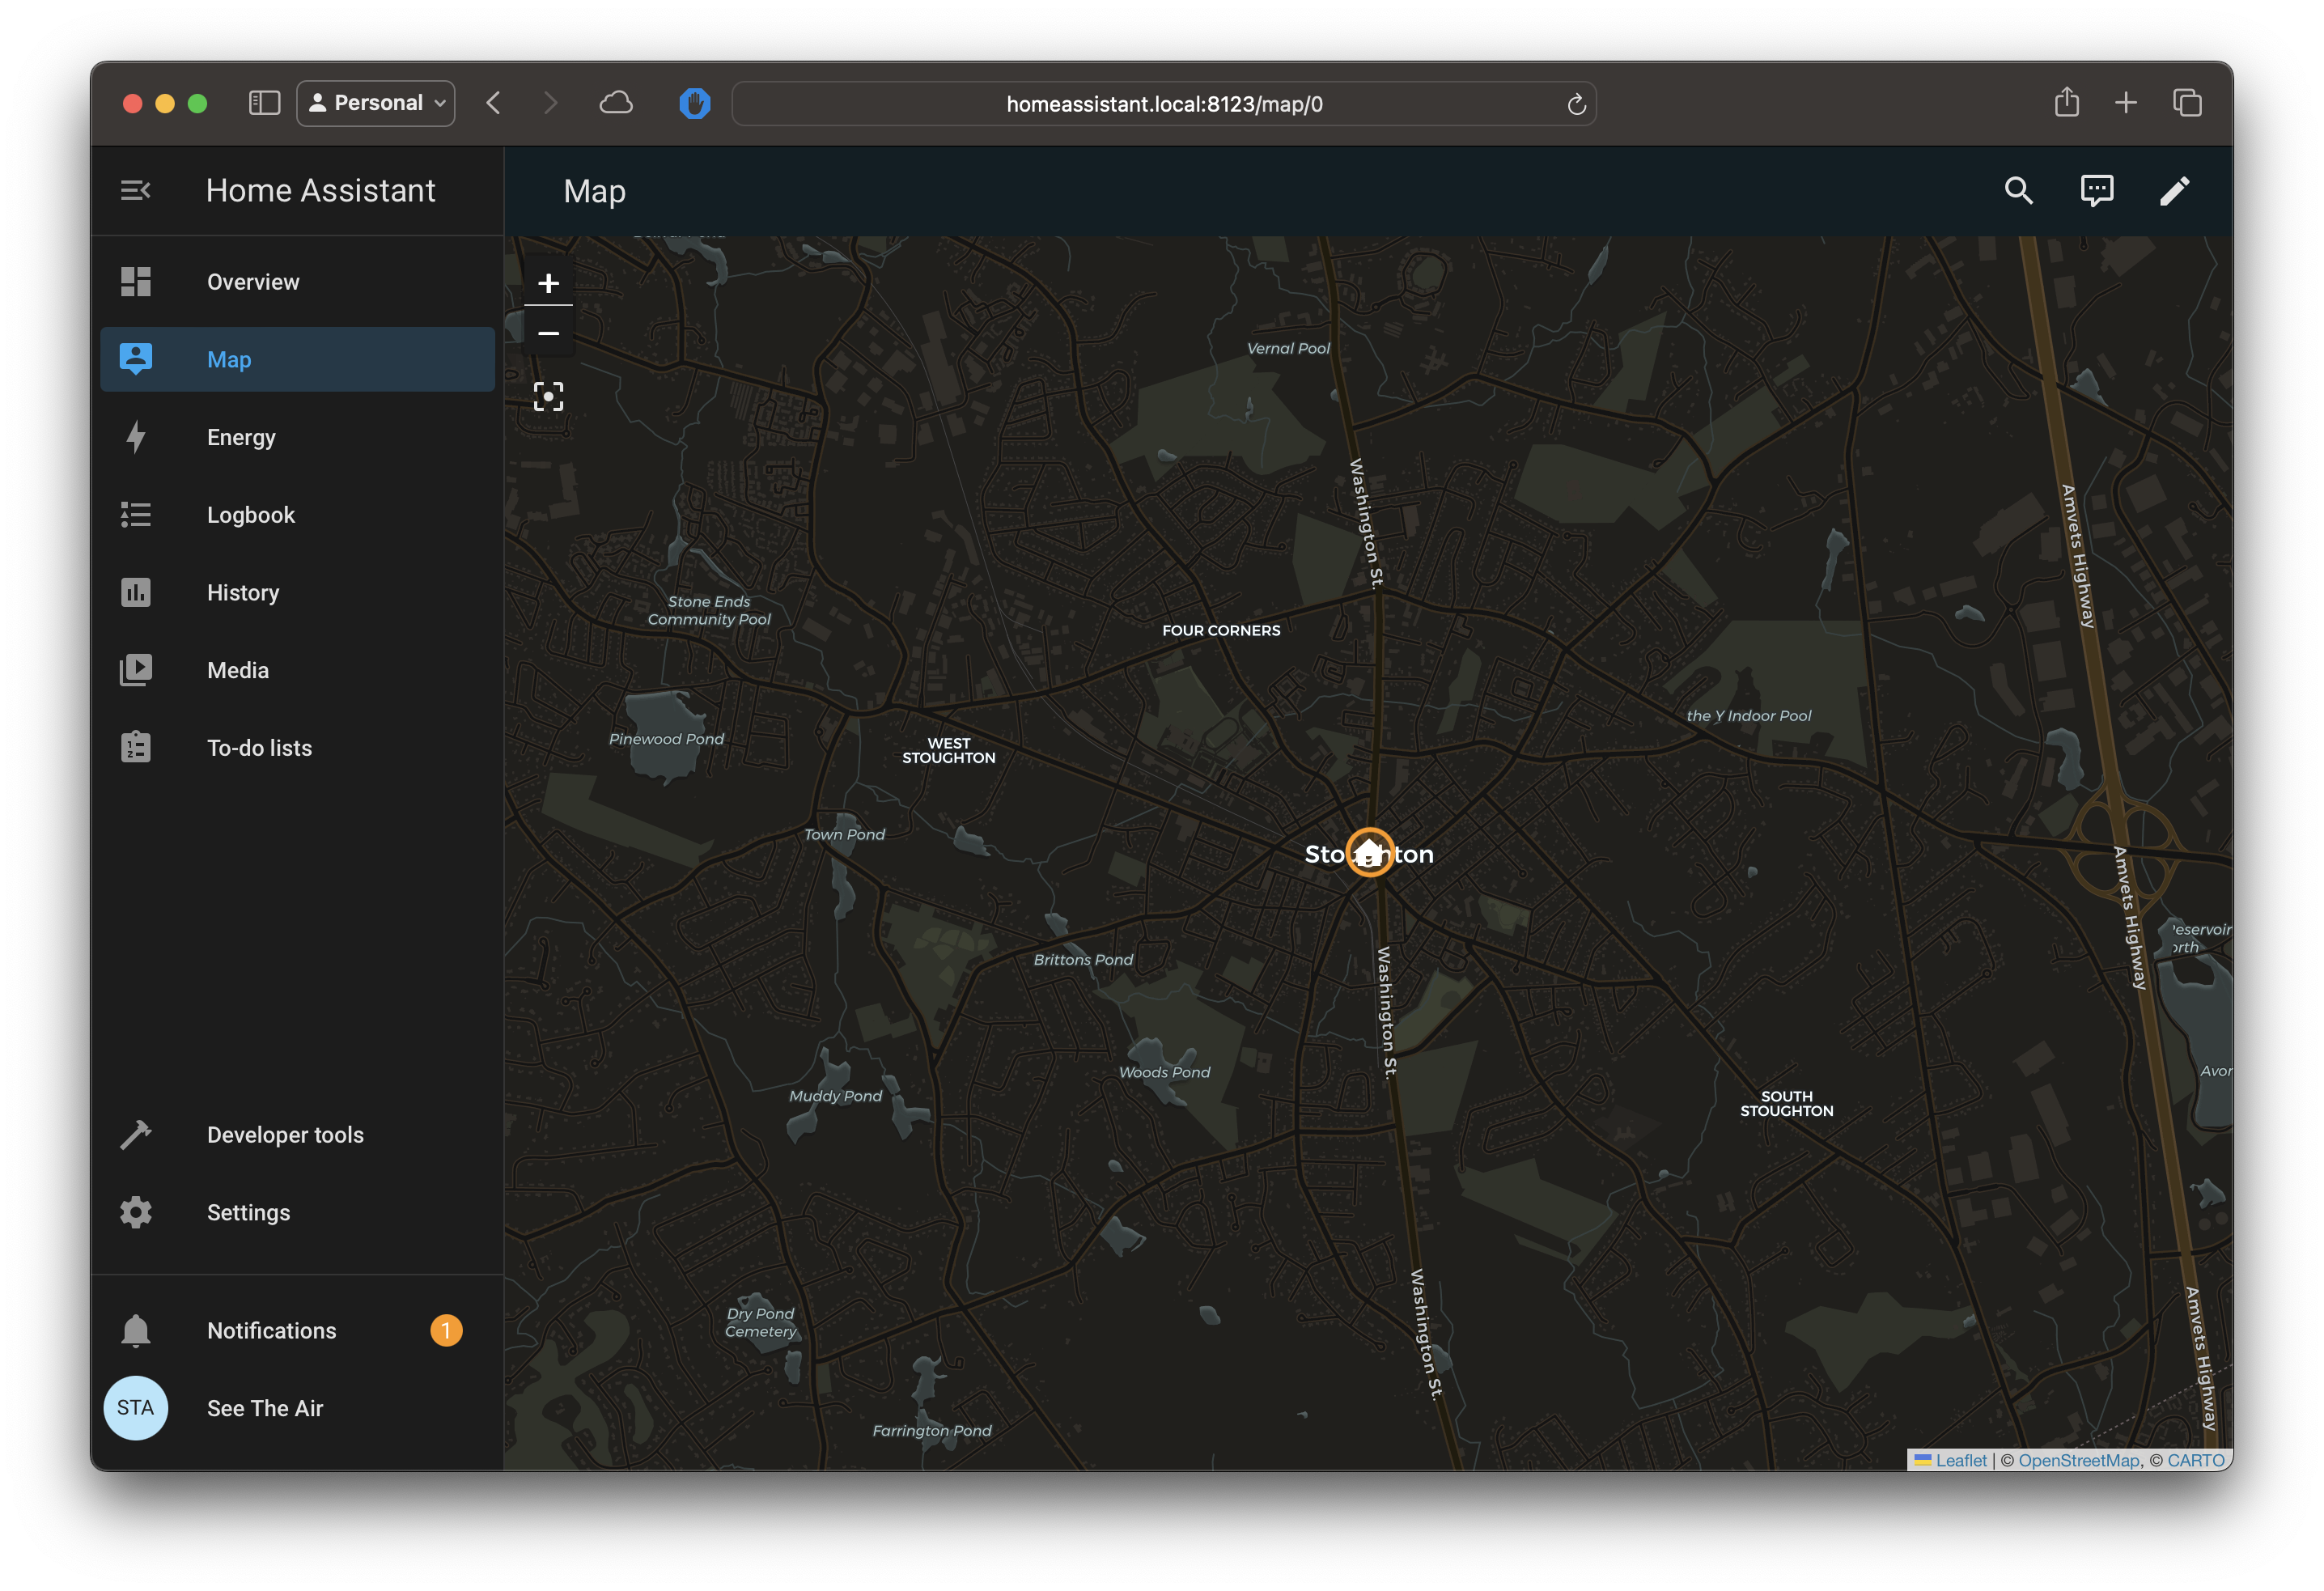Go to the Logbook page

pyautogui.click(x=251, y=515)
